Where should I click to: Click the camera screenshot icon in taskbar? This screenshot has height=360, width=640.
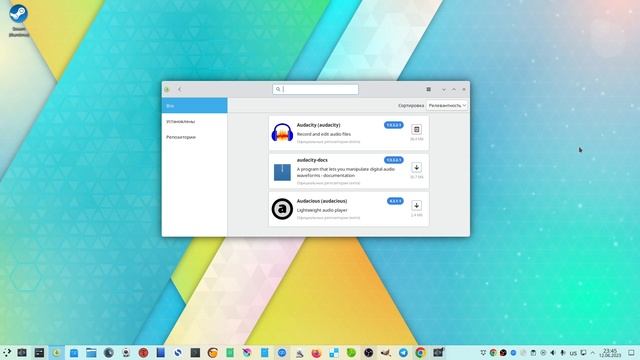(22, 352)
